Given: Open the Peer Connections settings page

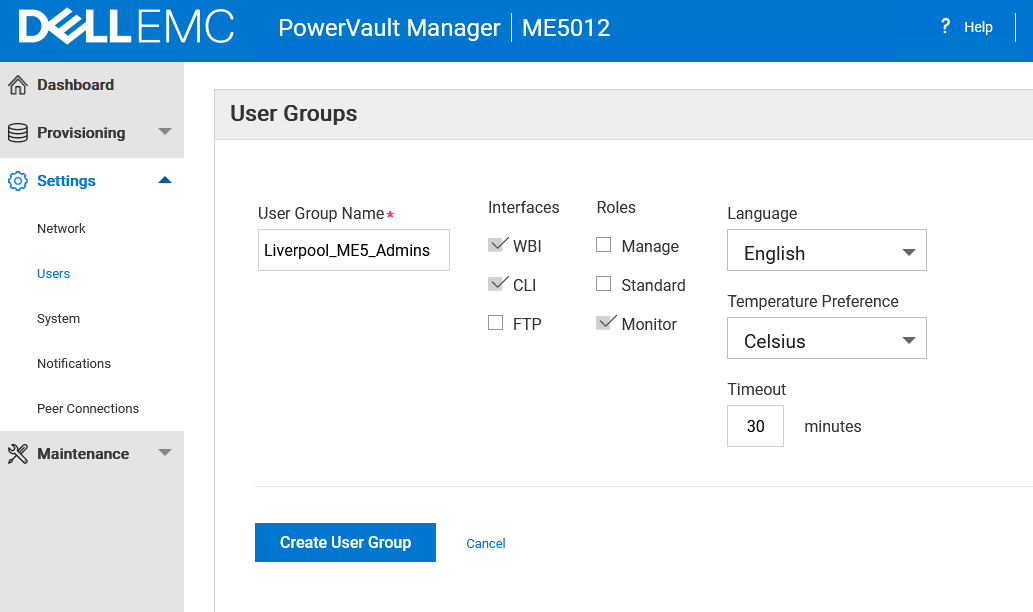Looking at the screenshot, I should pyautogui.click(x=88, y=408).
